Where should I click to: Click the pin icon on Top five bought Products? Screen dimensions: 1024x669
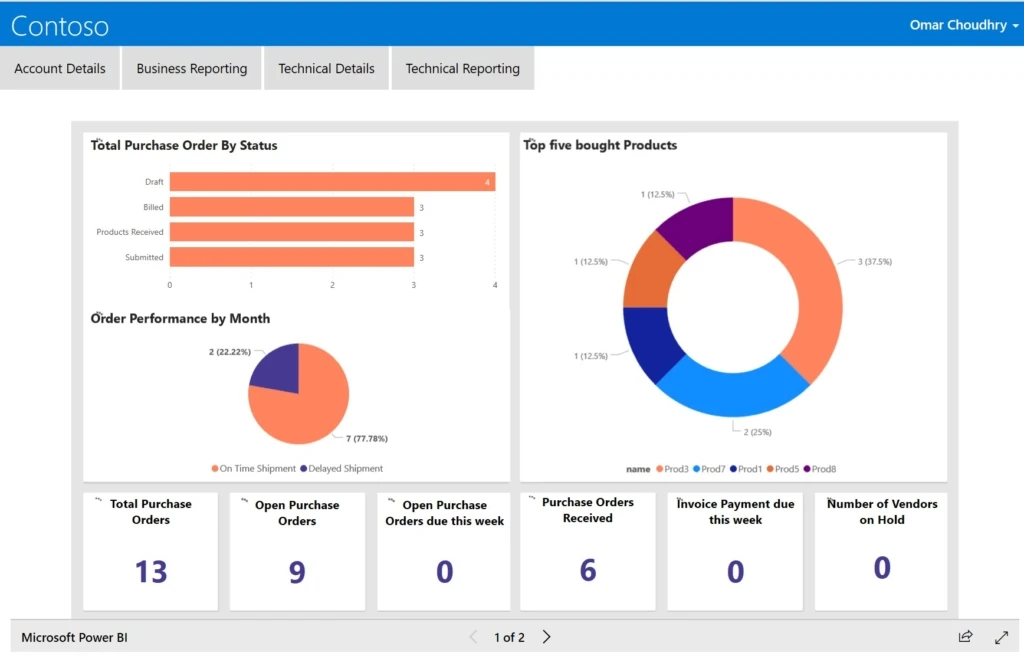click(x=530, y=139)
